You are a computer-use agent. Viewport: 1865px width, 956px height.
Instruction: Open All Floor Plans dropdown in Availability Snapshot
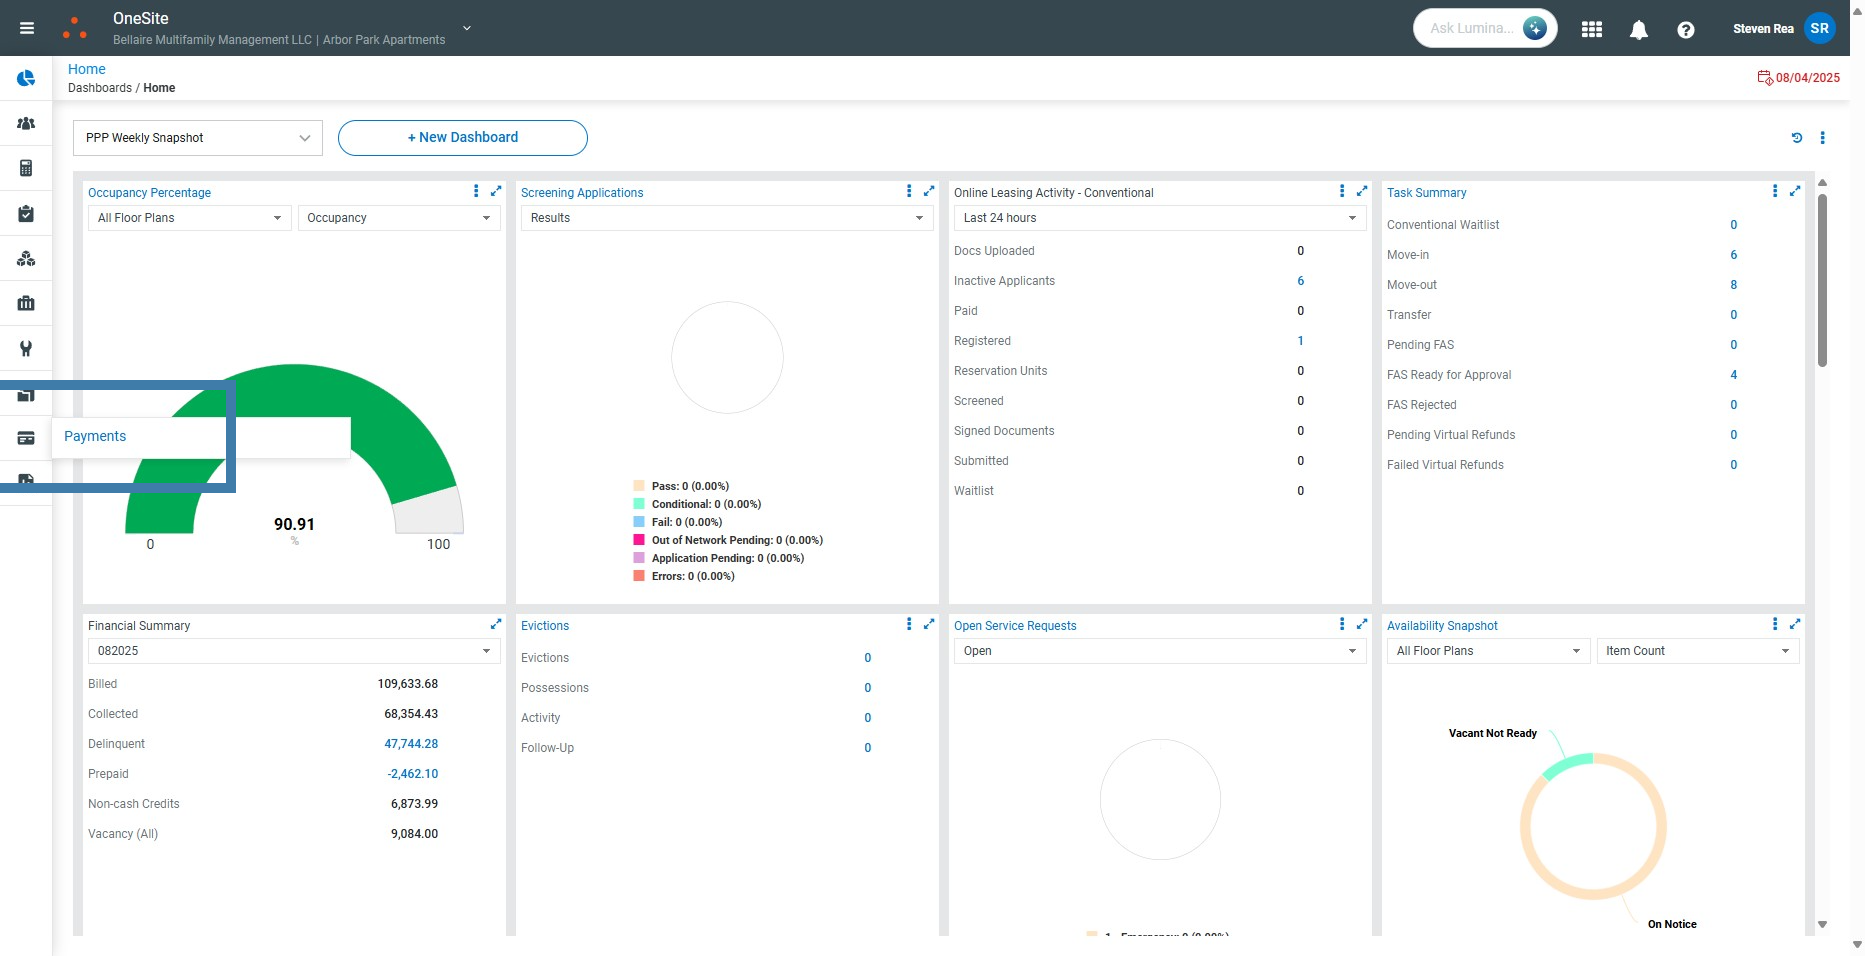click(x=1488, y=651)
